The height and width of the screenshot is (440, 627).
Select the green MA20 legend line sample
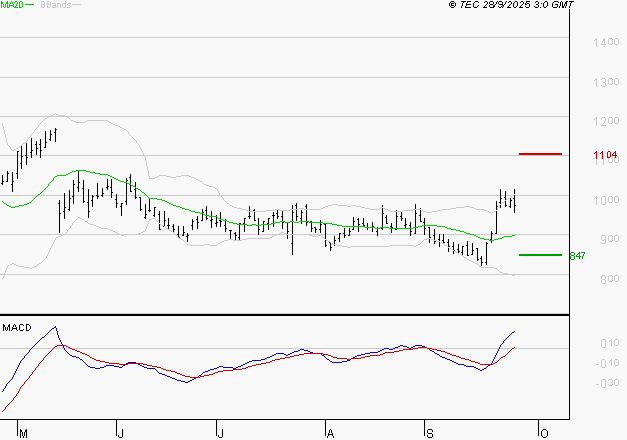(28, 5)
